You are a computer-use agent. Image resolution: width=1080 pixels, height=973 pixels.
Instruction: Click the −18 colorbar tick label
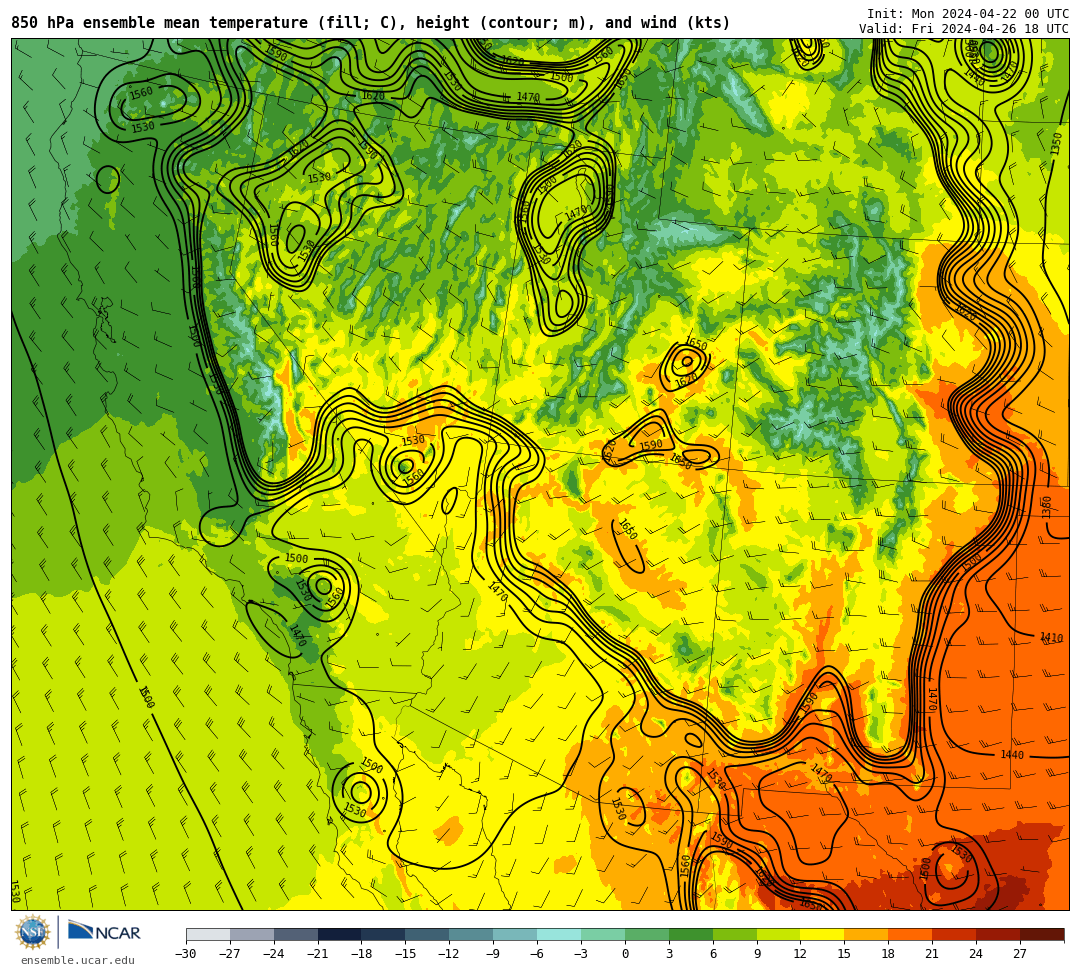pyautogui.click(x=362, y=954)
